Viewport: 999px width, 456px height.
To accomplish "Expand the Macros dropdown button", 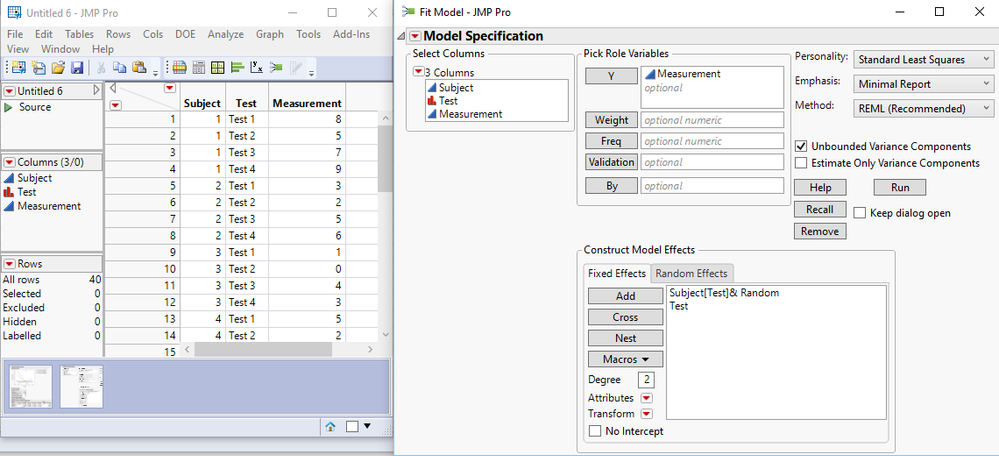I will coord(625,359).
